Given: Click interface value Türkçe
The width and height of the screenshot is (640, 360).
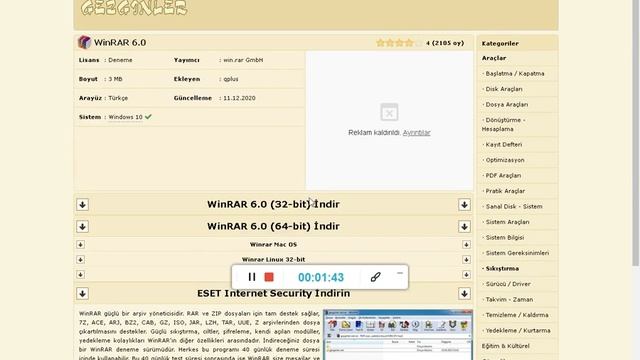Looking at the screenshot, I should (x=118, y=98).
